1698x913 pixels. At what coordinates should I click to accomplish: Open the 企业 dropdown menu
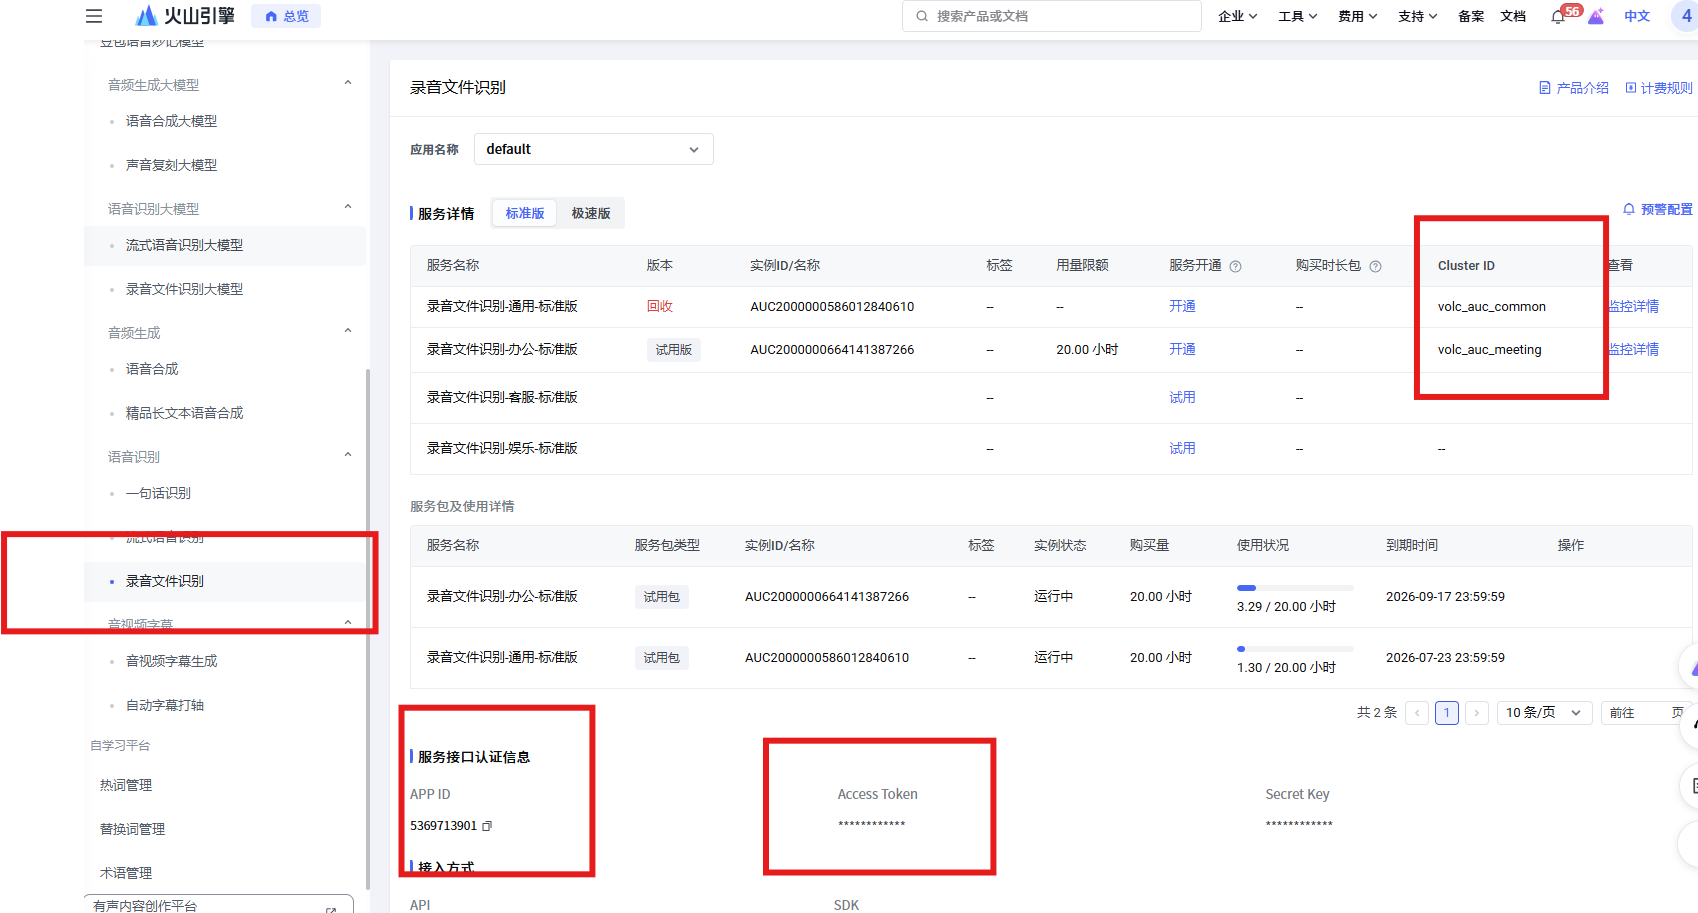(x=1238, y=16)
